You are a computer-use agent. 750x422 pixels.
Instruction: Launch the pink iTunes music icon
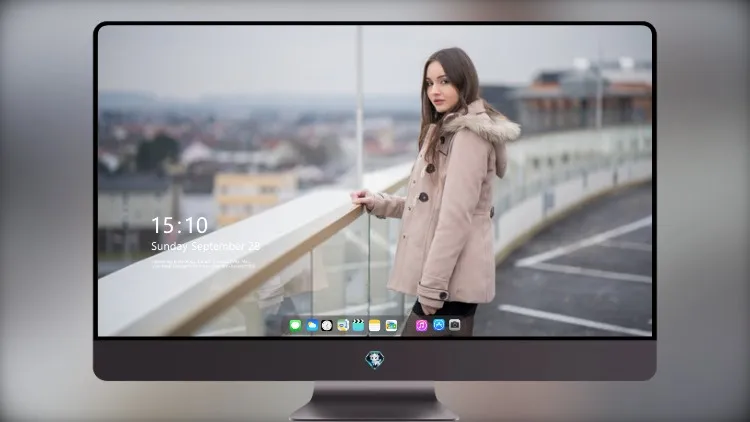(421, 326)
